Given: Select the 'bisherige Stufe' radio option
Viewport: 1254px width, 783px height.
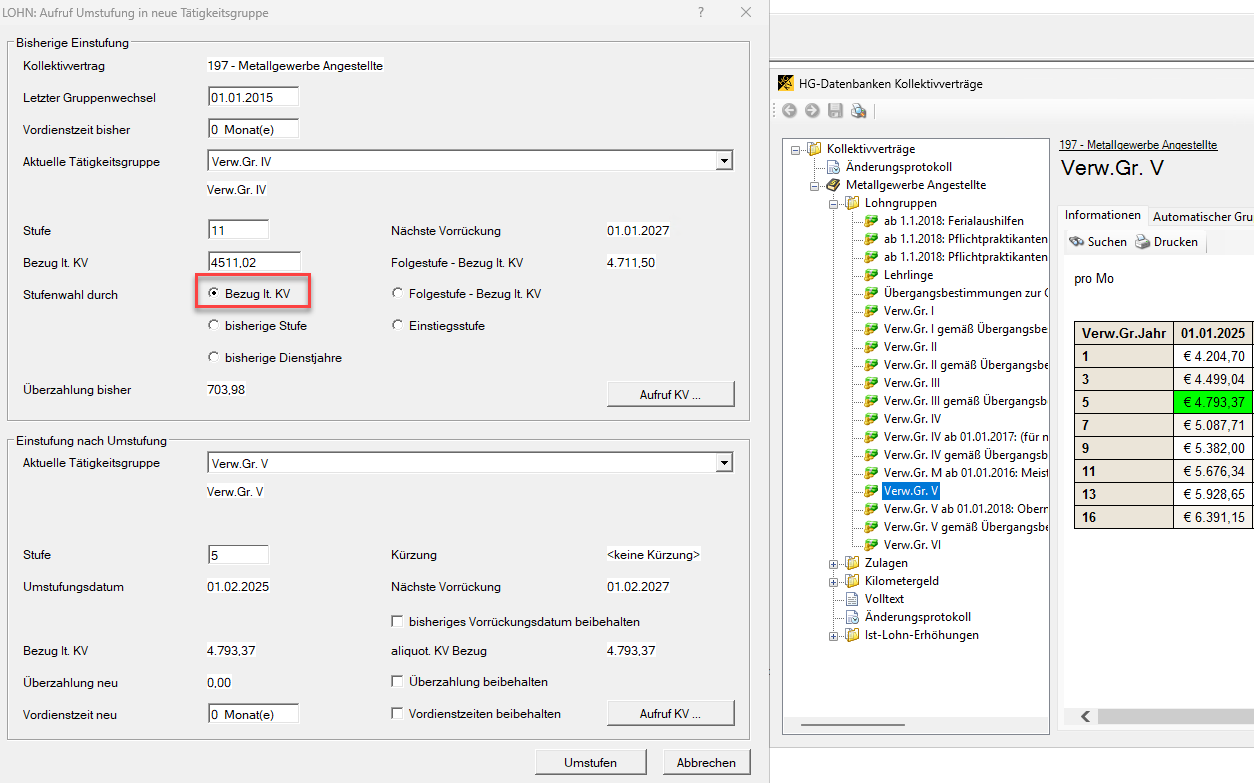Looking at the screenshot, I should tap(214, 326).
